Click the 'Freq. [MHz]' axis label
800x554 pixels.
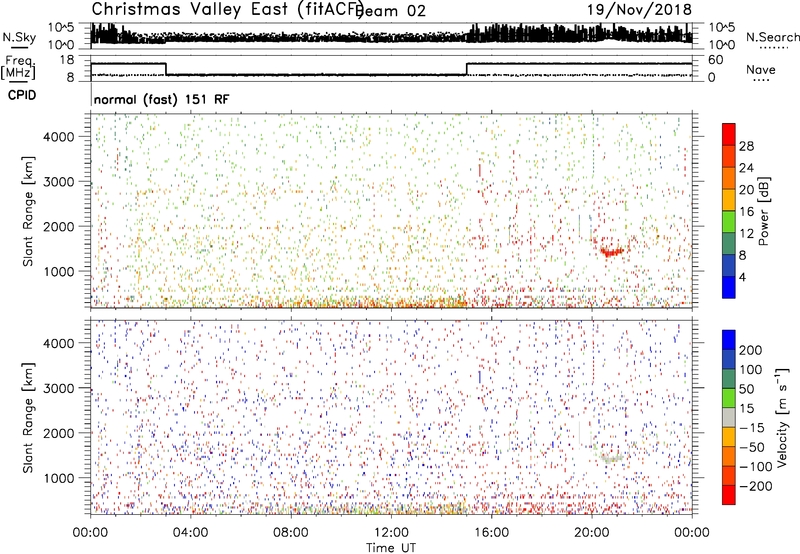pos(18,67)
